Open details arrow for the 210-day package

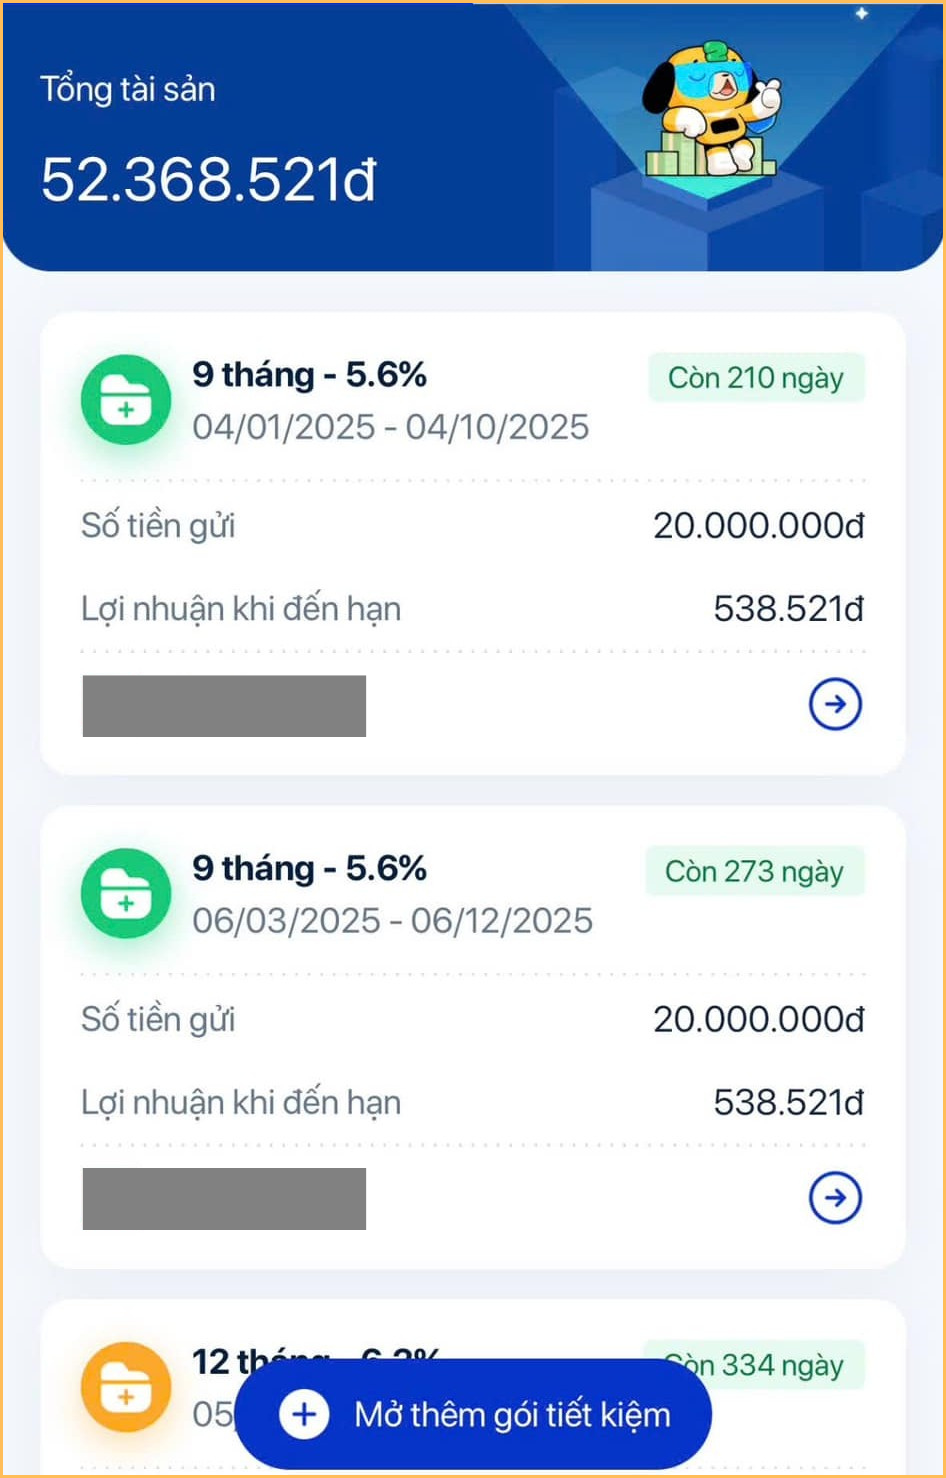pos(835,705)
